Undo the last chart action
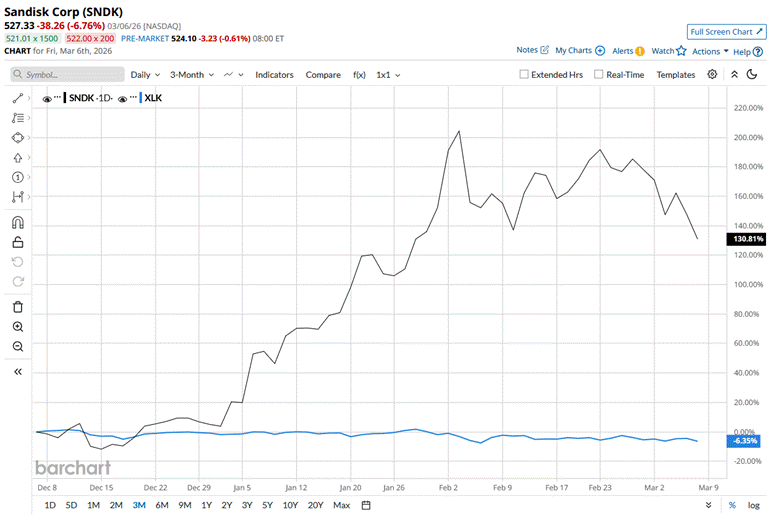This screenshot has height=515, width=779. click(18, 262)
